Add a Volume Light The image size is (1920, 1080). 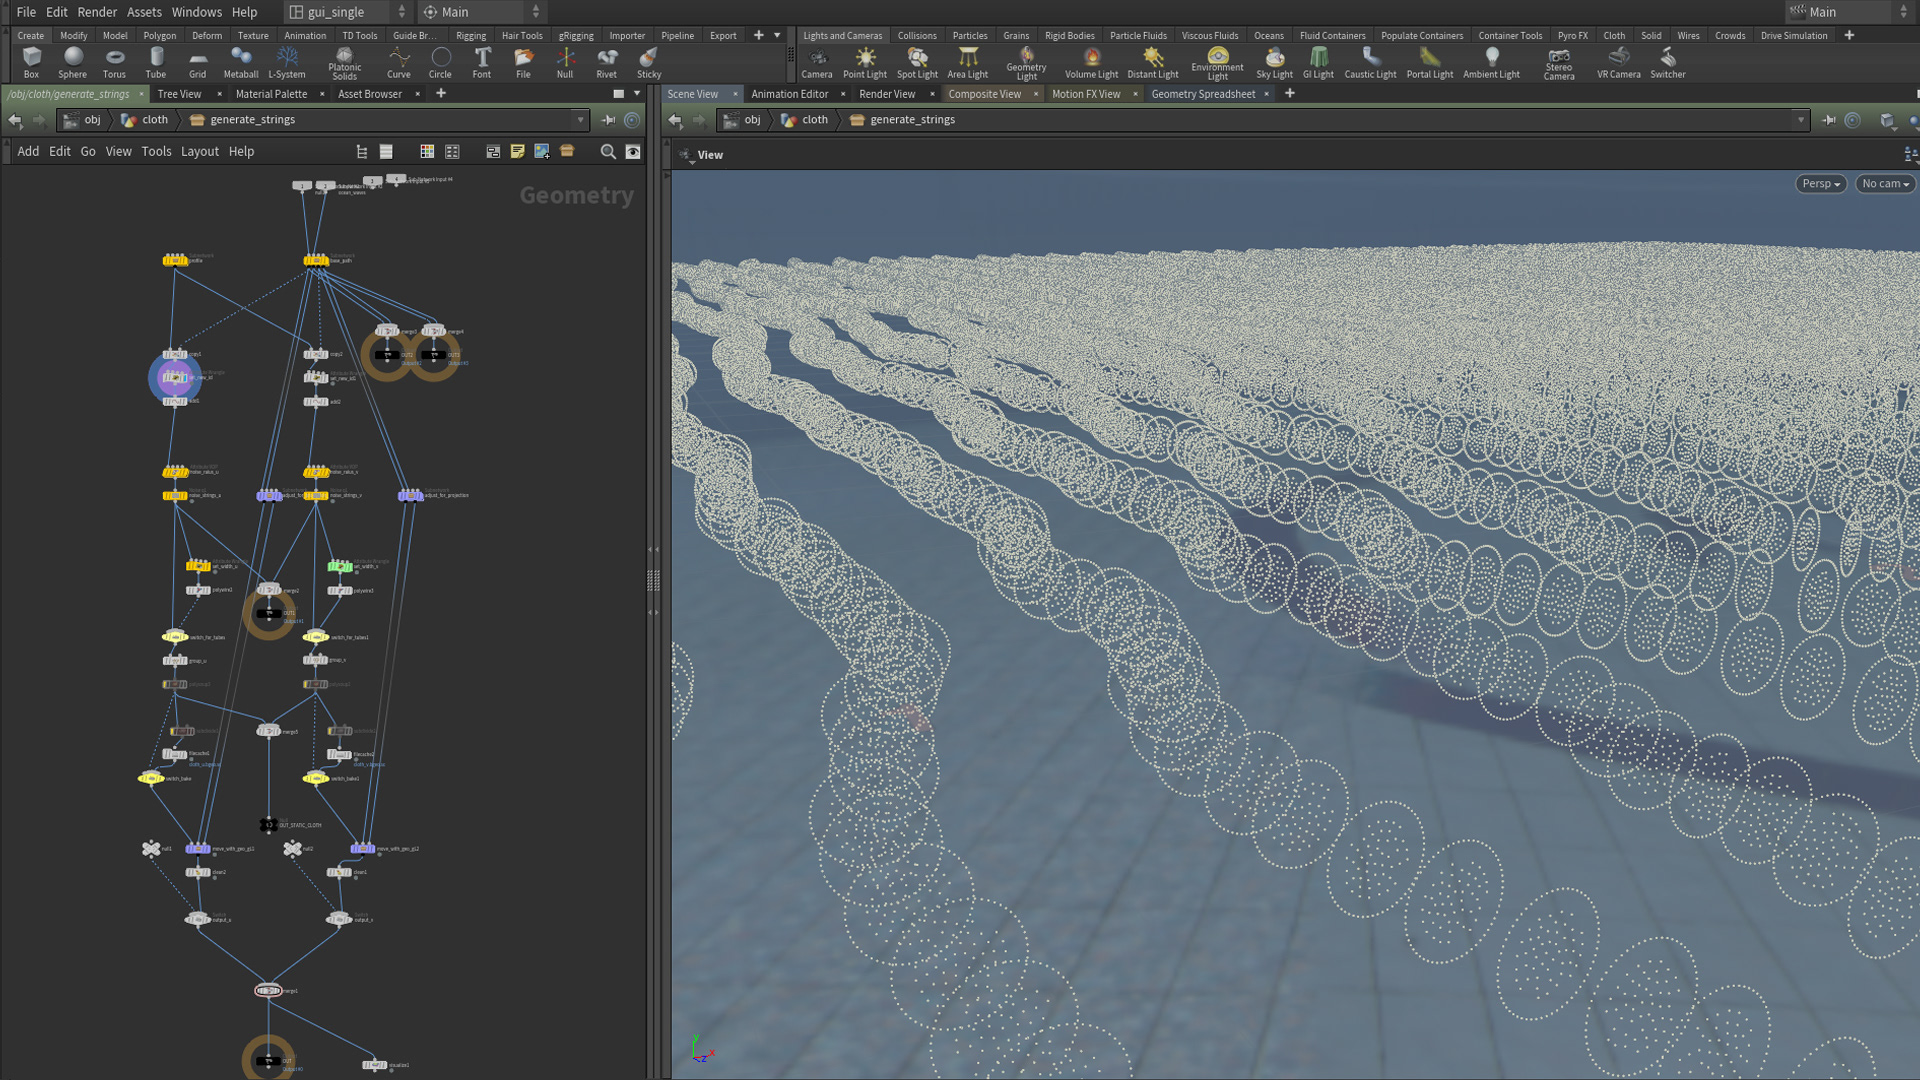pos(1091,63)
